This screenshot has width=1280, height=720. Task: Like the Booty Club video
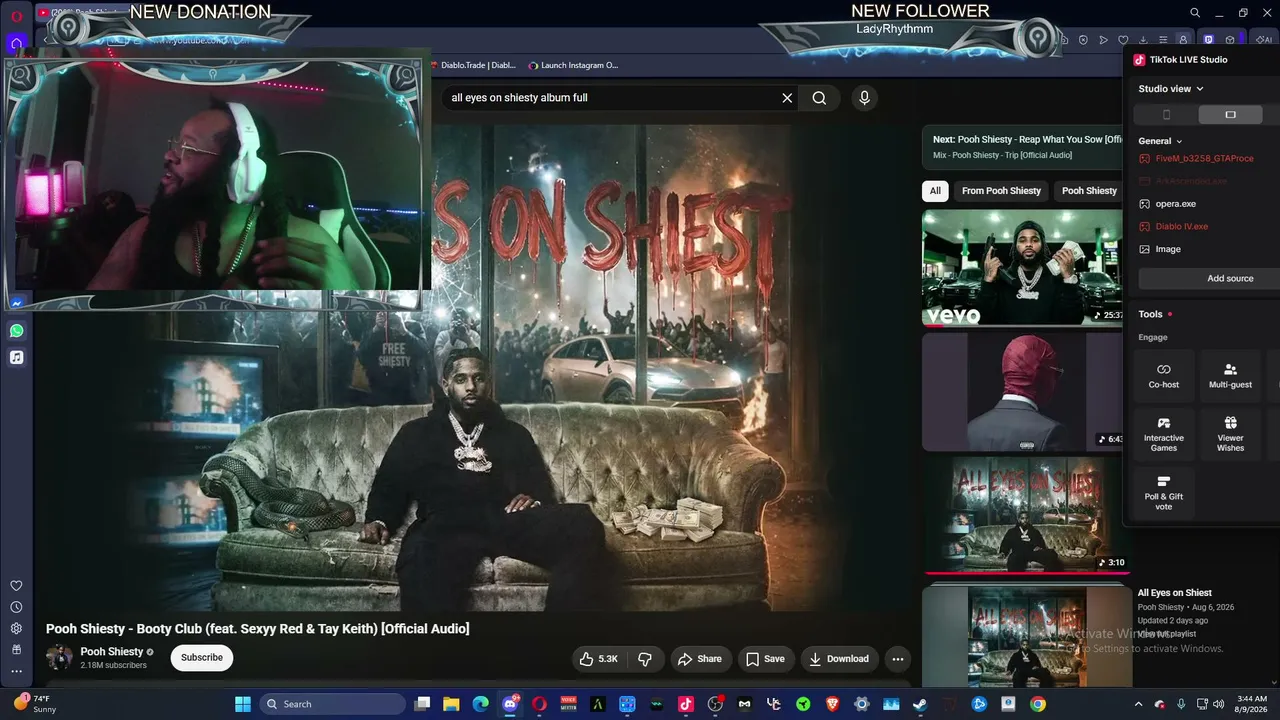598,659
